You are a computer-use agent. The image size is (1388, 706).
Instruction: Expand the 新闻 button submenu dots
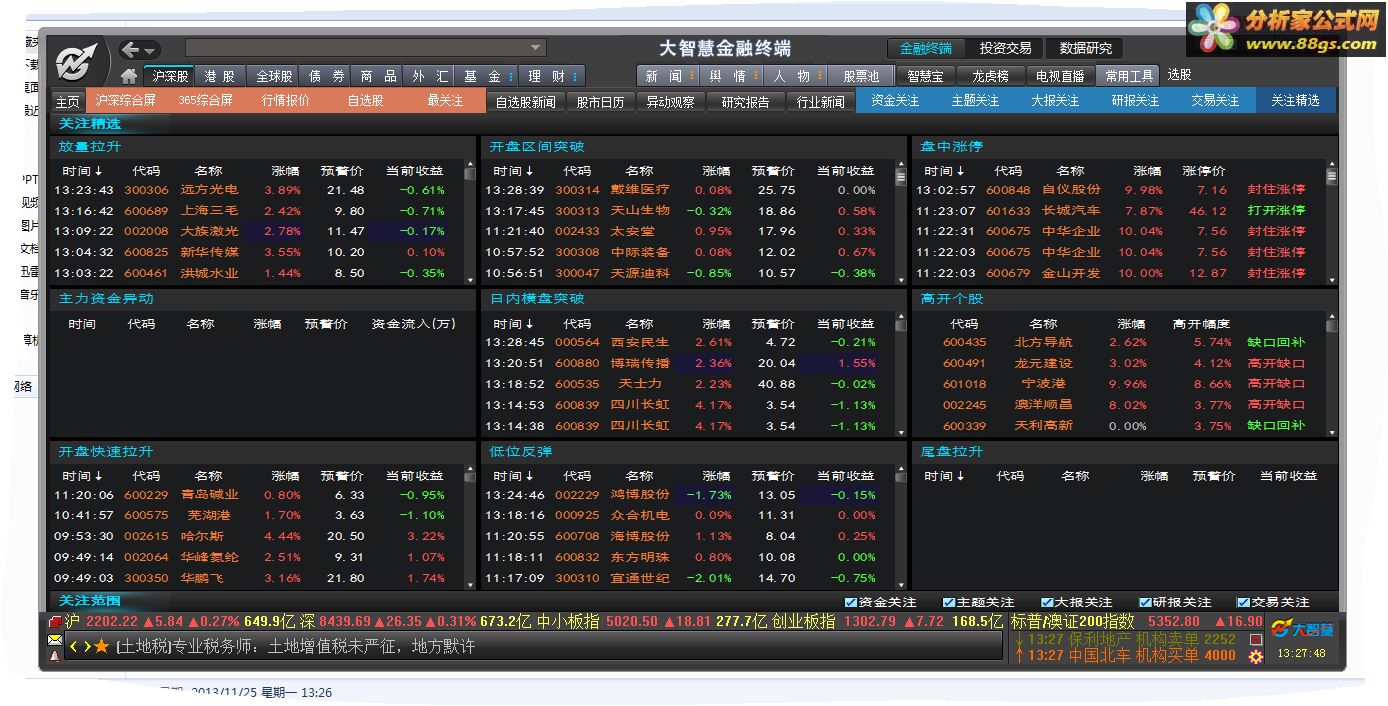point(692,76)
